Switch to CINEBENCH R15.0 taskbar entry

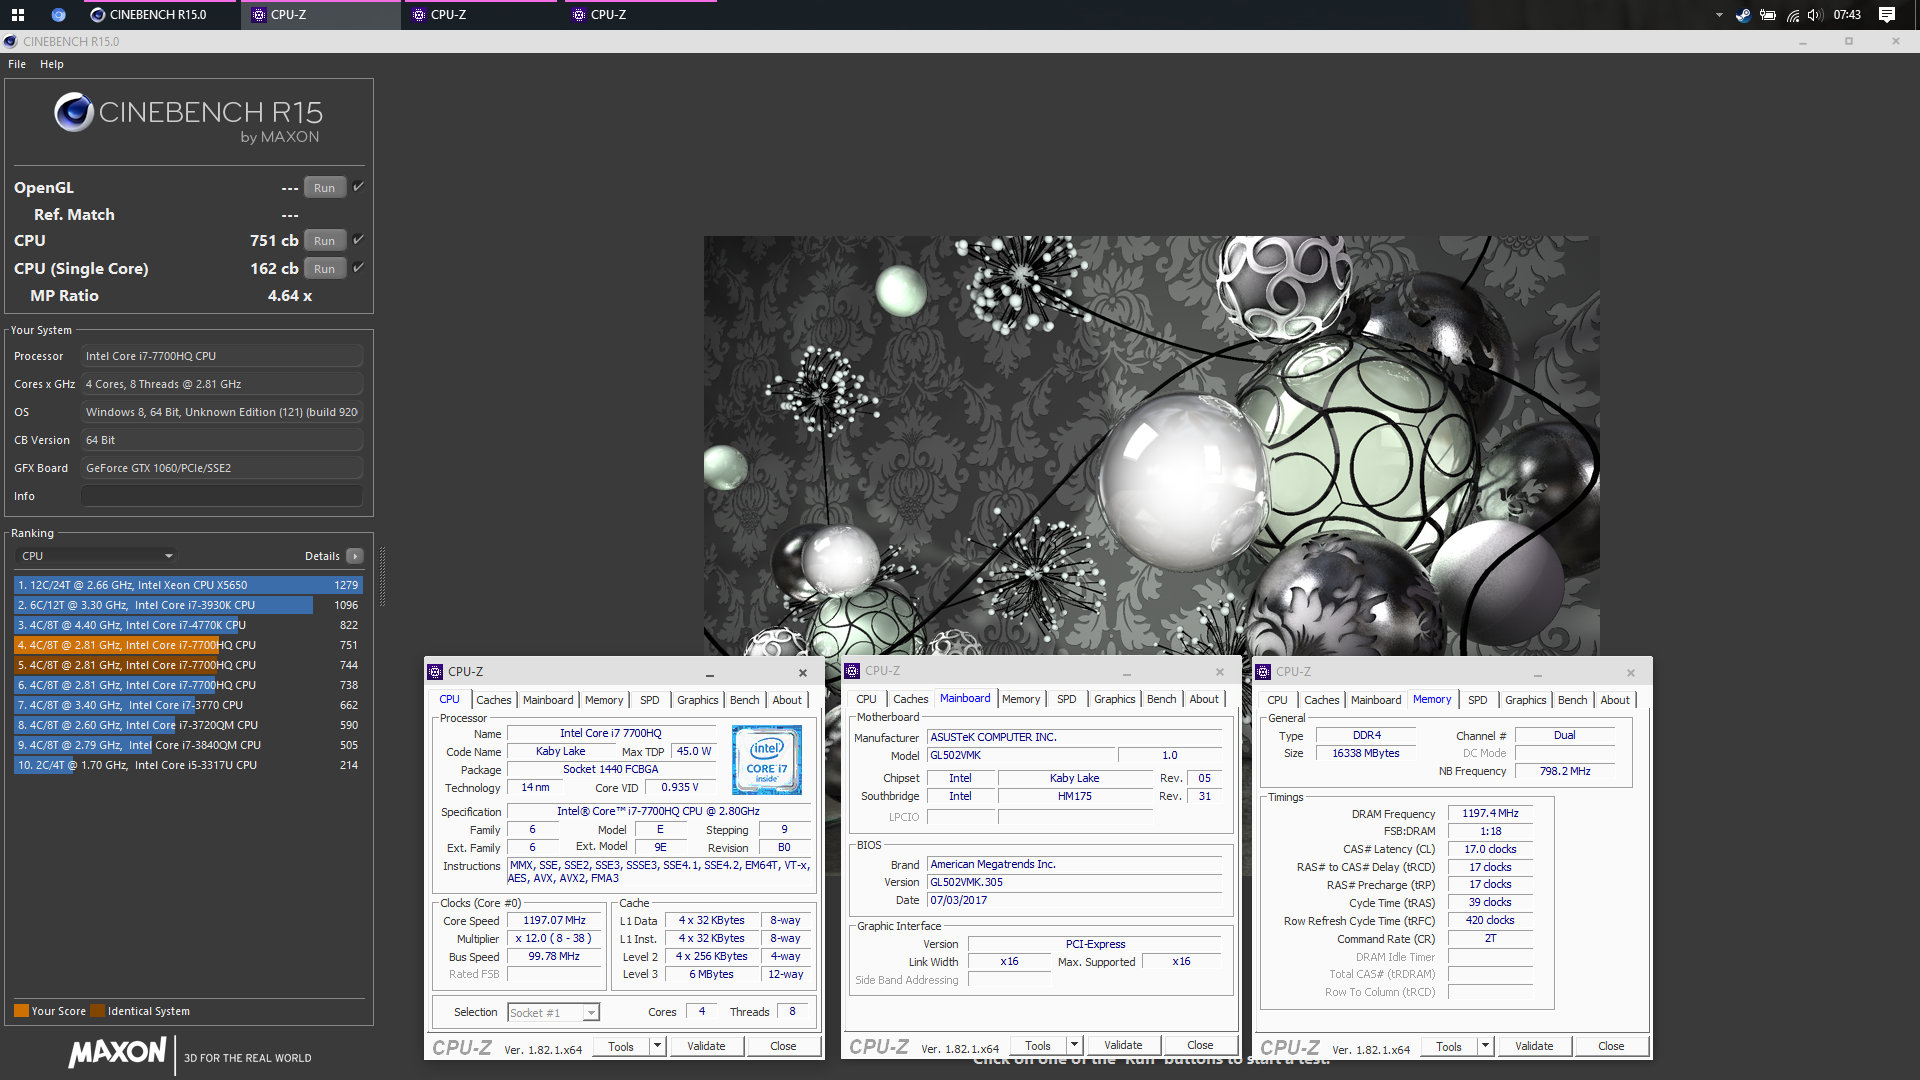(160, 15)
